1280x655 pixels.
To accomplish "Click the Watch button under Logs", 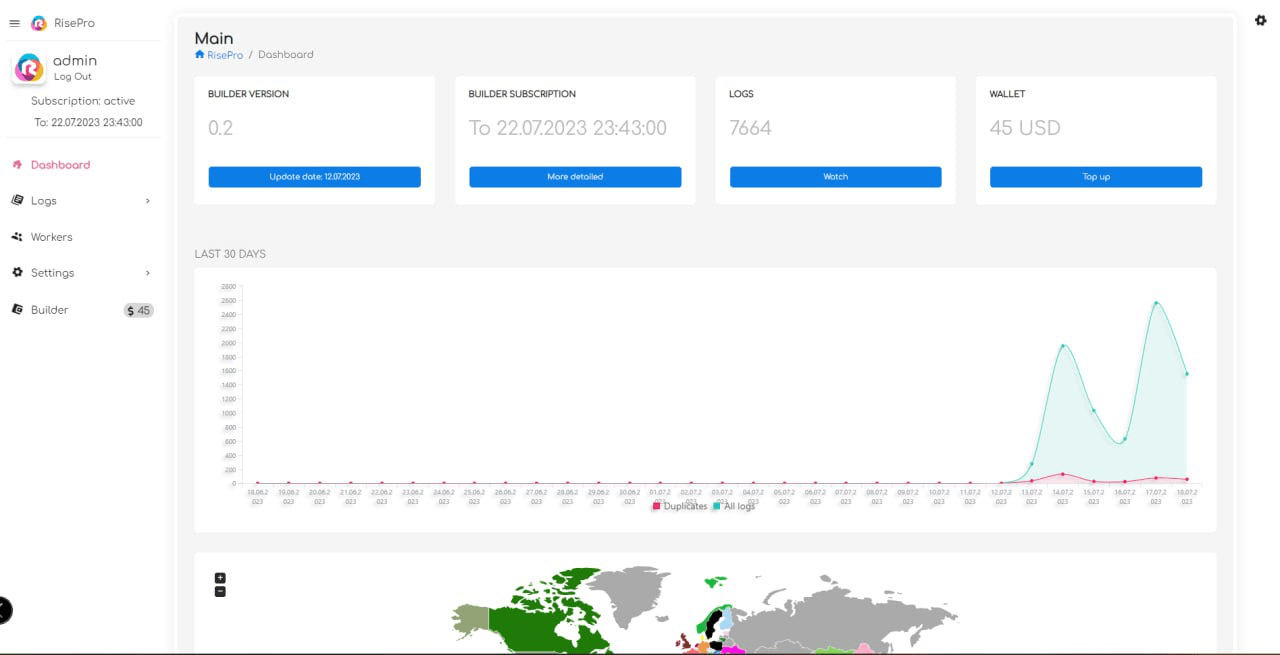I will (835, 177).
